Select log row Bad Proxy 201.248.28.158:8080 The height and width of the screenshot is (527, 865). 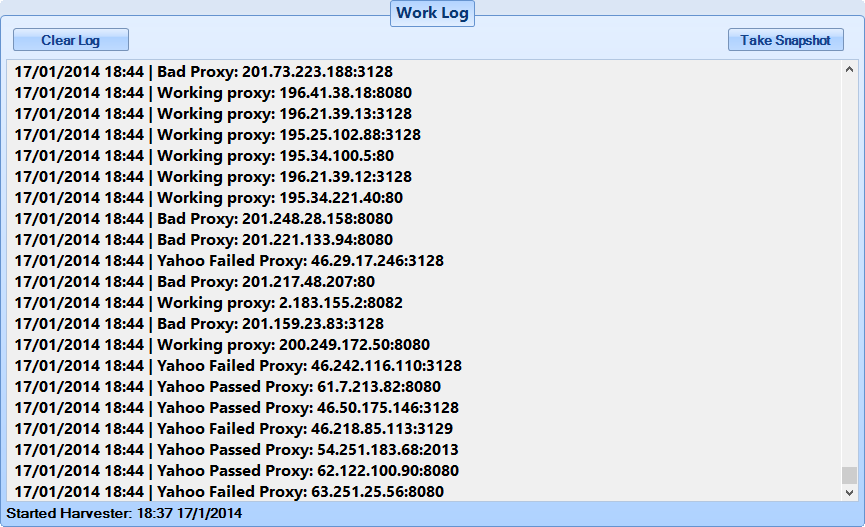point(204,219)
